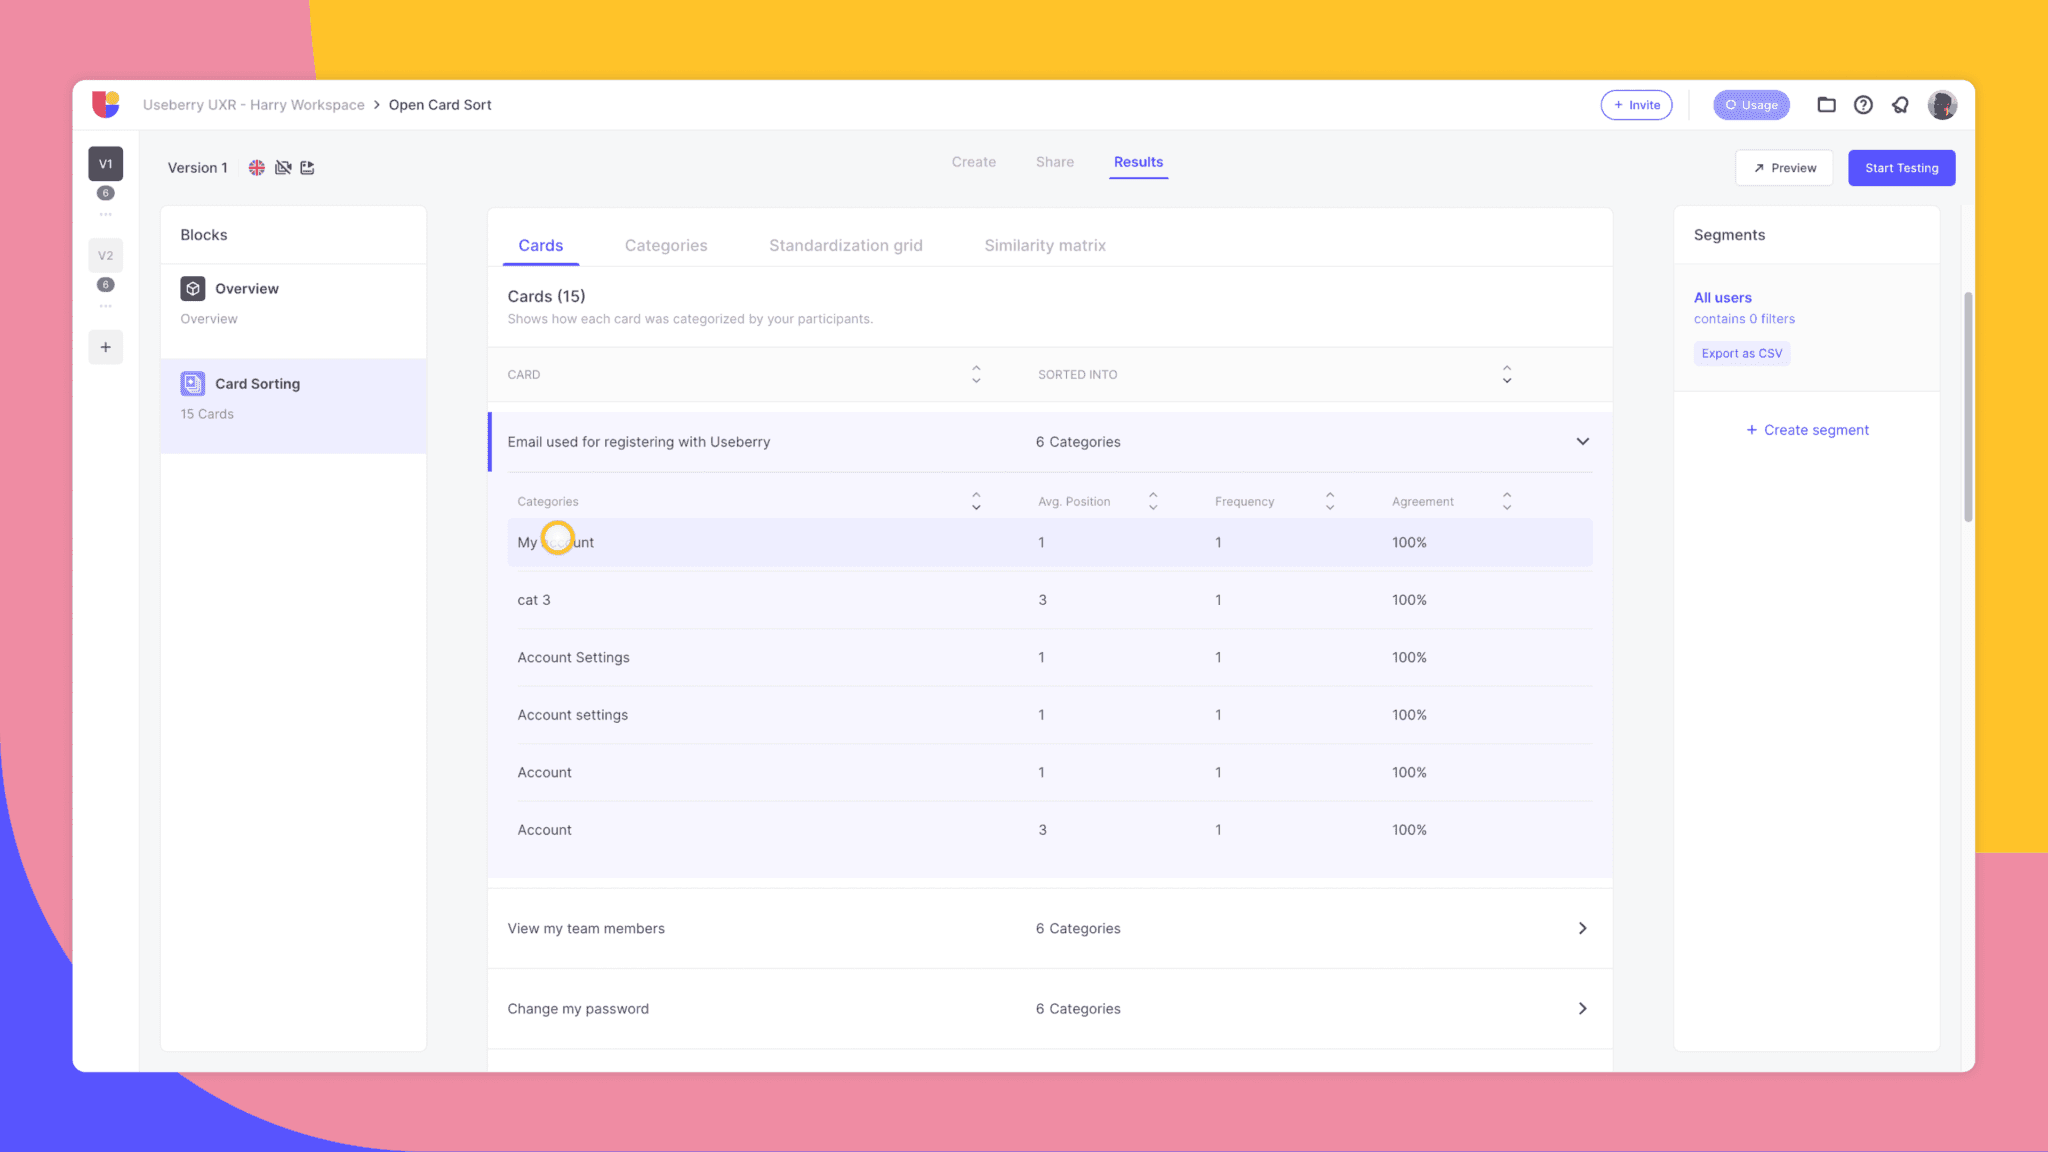Select the V1 version tile

(105, 164)
